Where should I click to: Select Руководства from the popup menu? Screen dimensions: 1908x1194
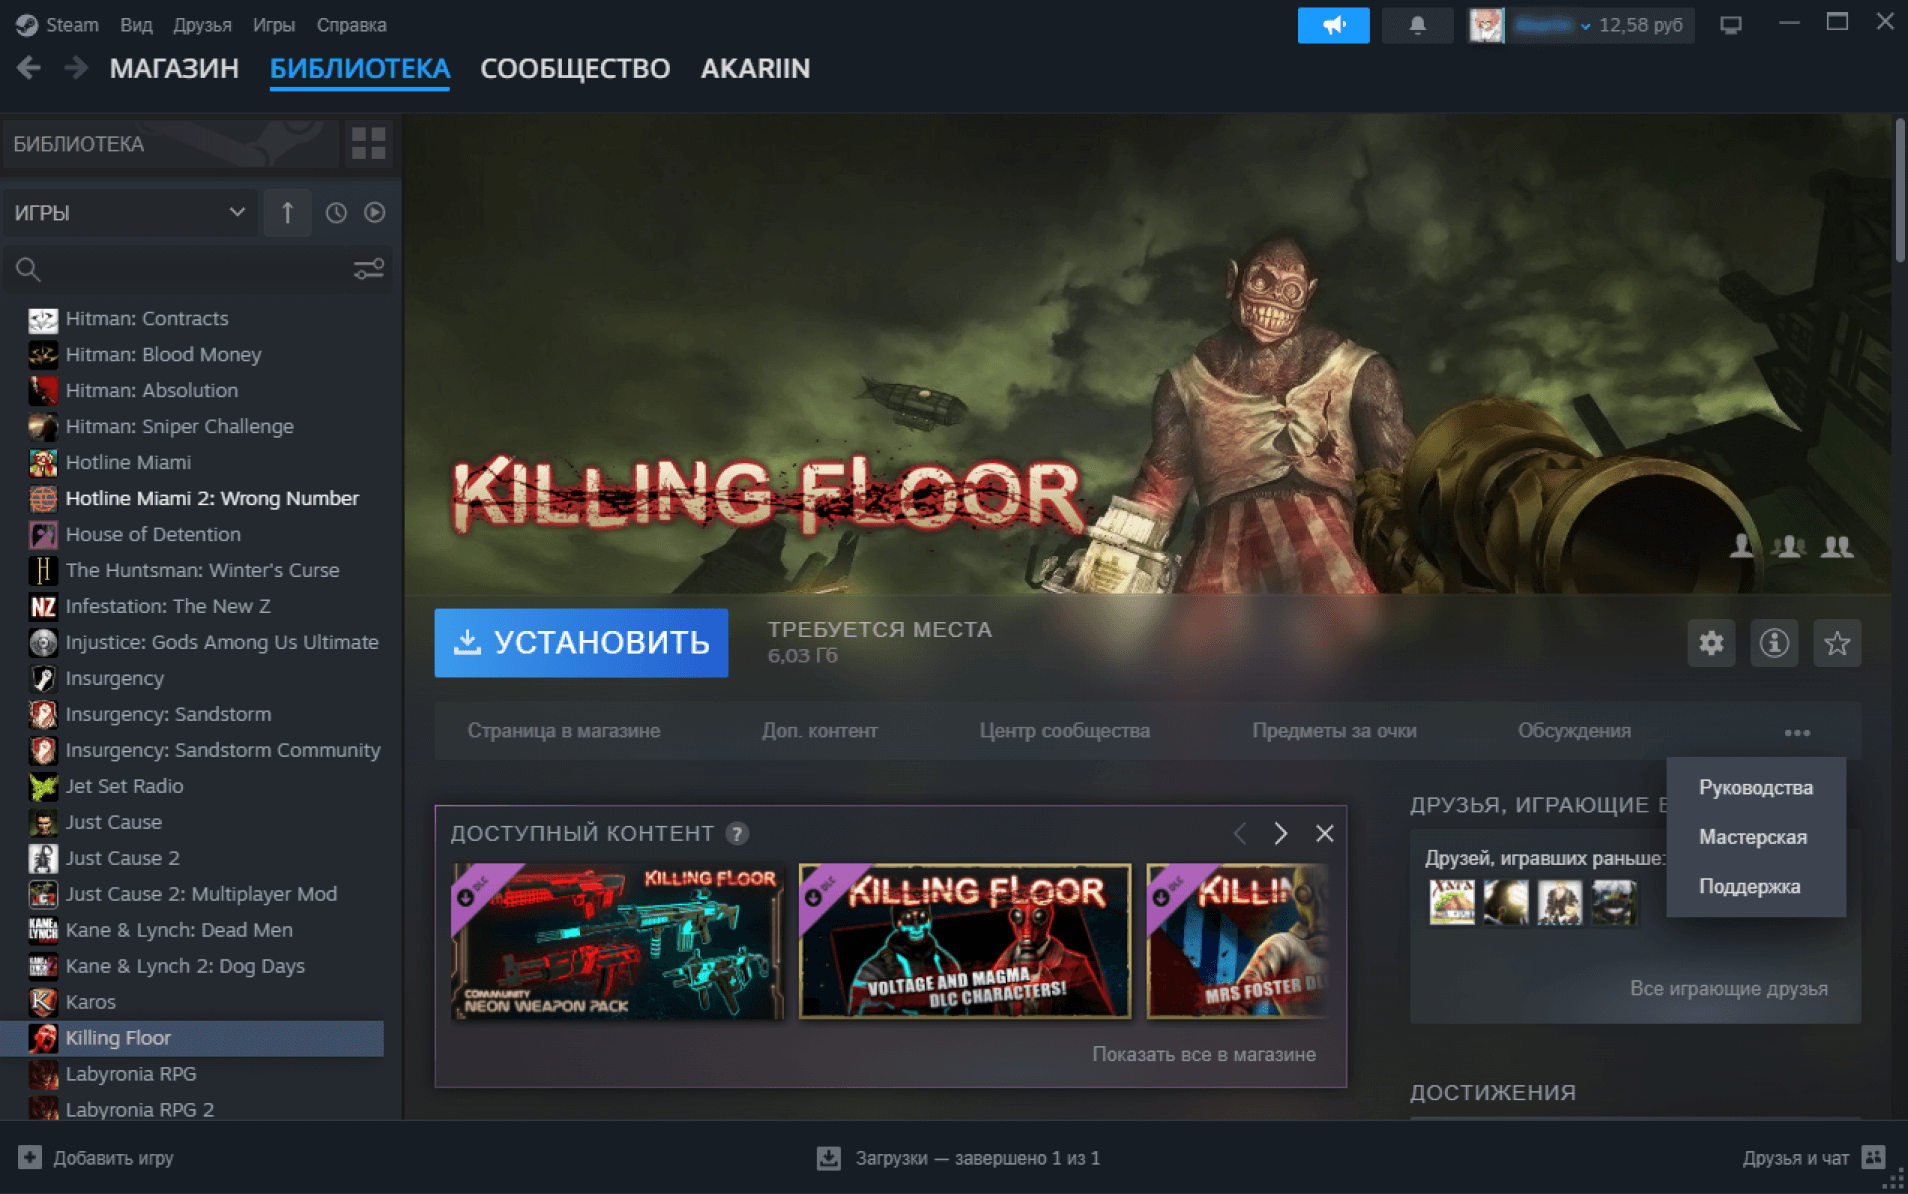[1755, 788]
